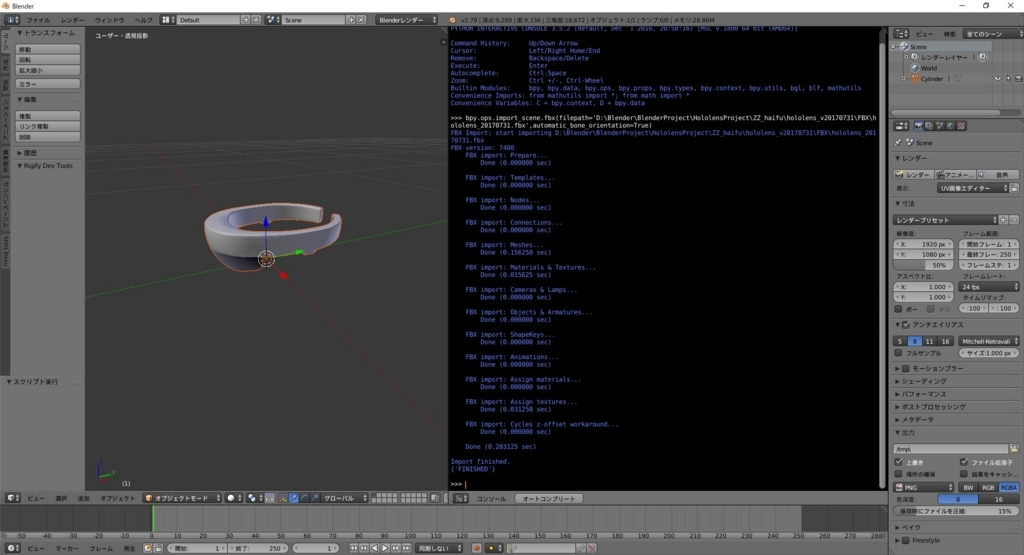Click the Mirror (ミラー) button in tool shelf
This screenshot has height=555, width=1024.
(x=48, y=84)
